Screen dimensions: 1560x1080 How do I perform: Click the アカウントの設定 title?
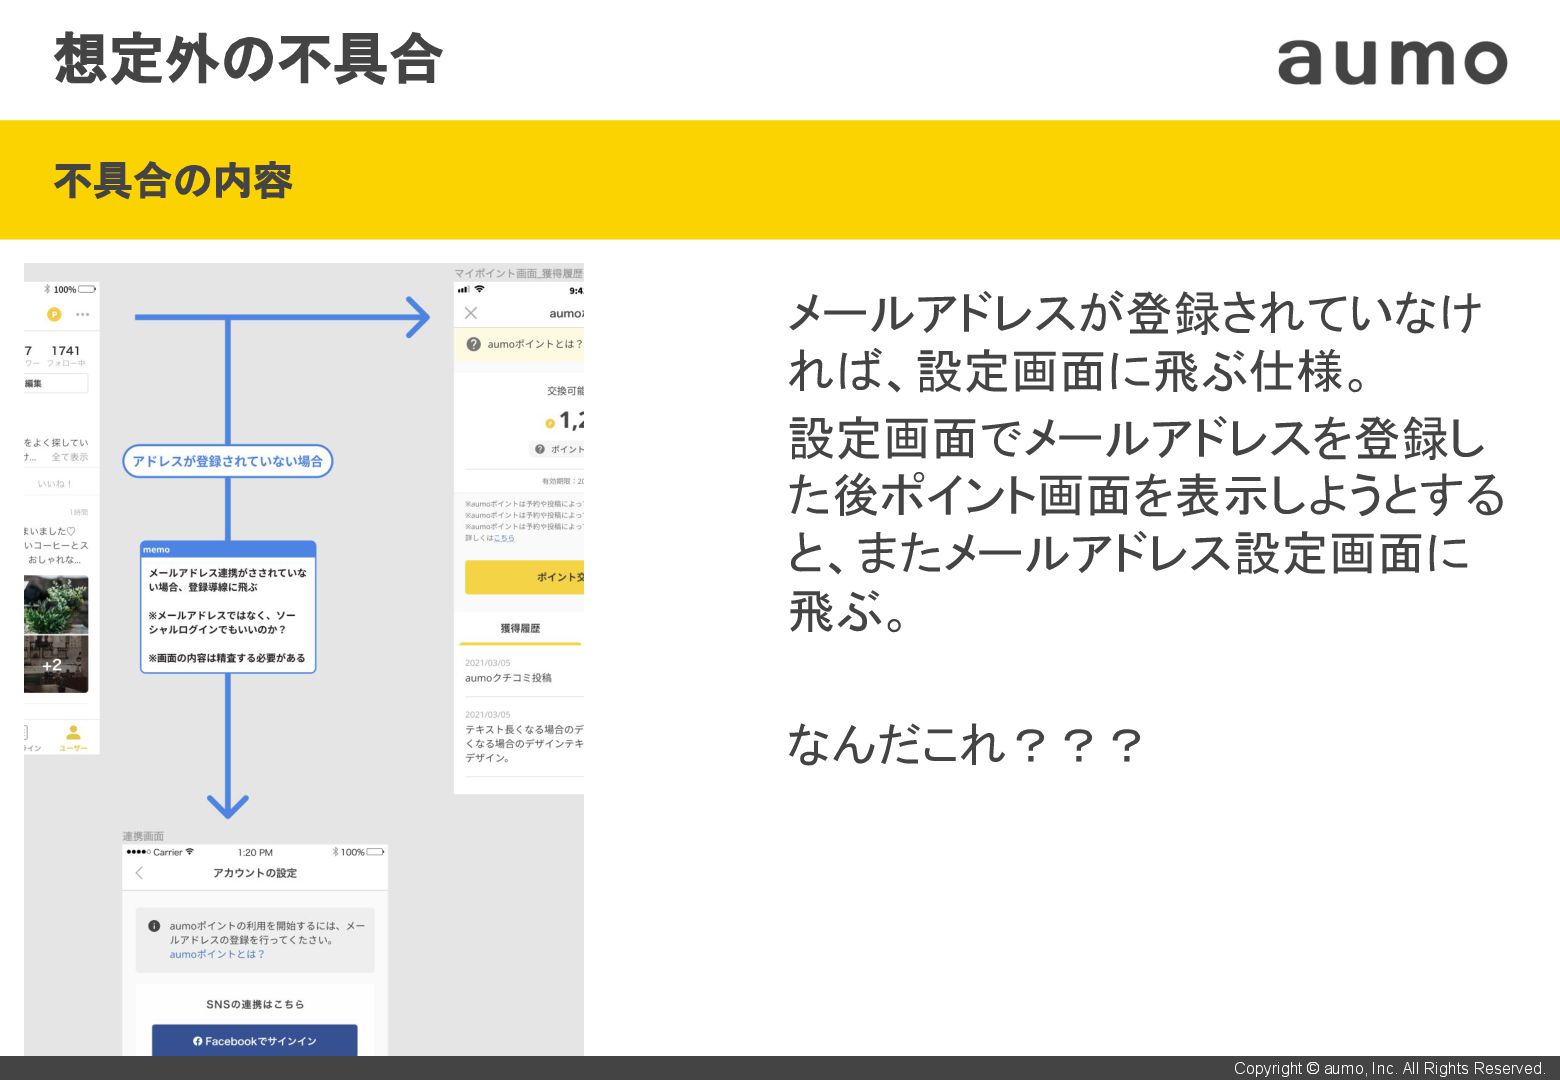(x=255, y=873)
